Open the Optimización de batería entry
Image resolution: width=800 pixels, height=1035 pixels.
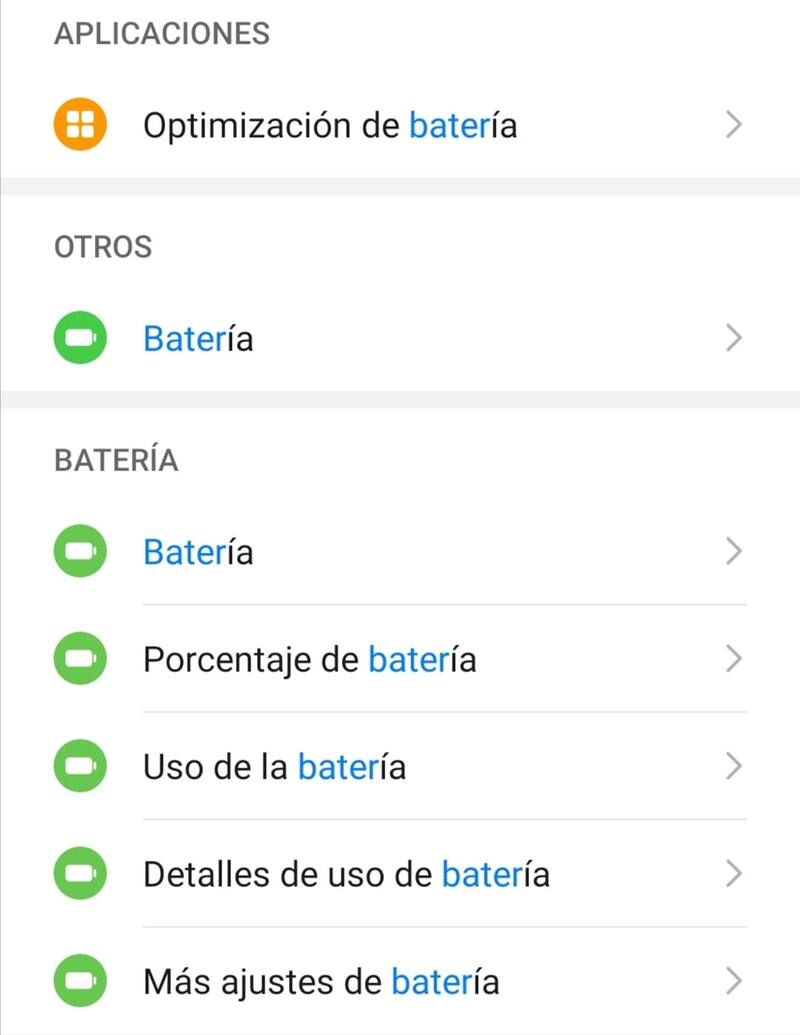tap(330, 126)
